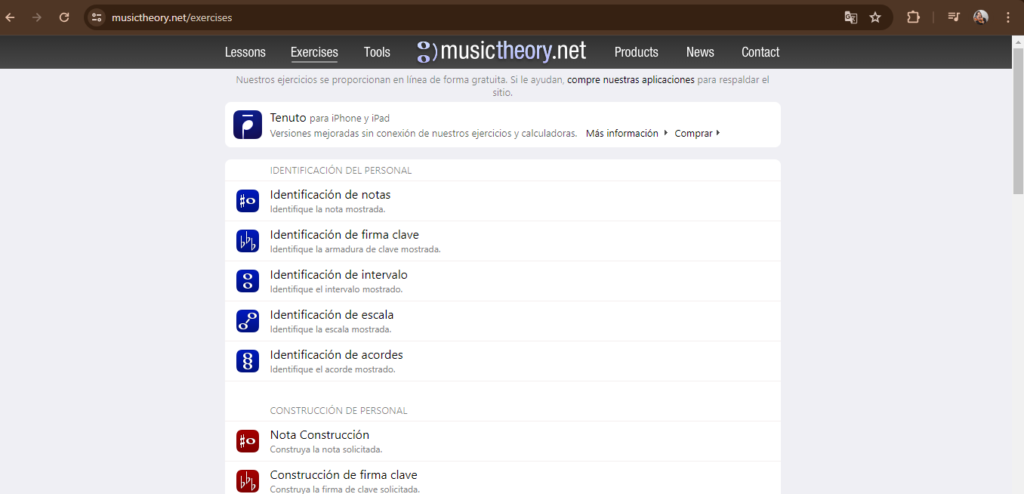Click the compre nuestras aplicaciones link
Image resolution: width=1024 pixels, height=494 pixels.
coord(630,79)
